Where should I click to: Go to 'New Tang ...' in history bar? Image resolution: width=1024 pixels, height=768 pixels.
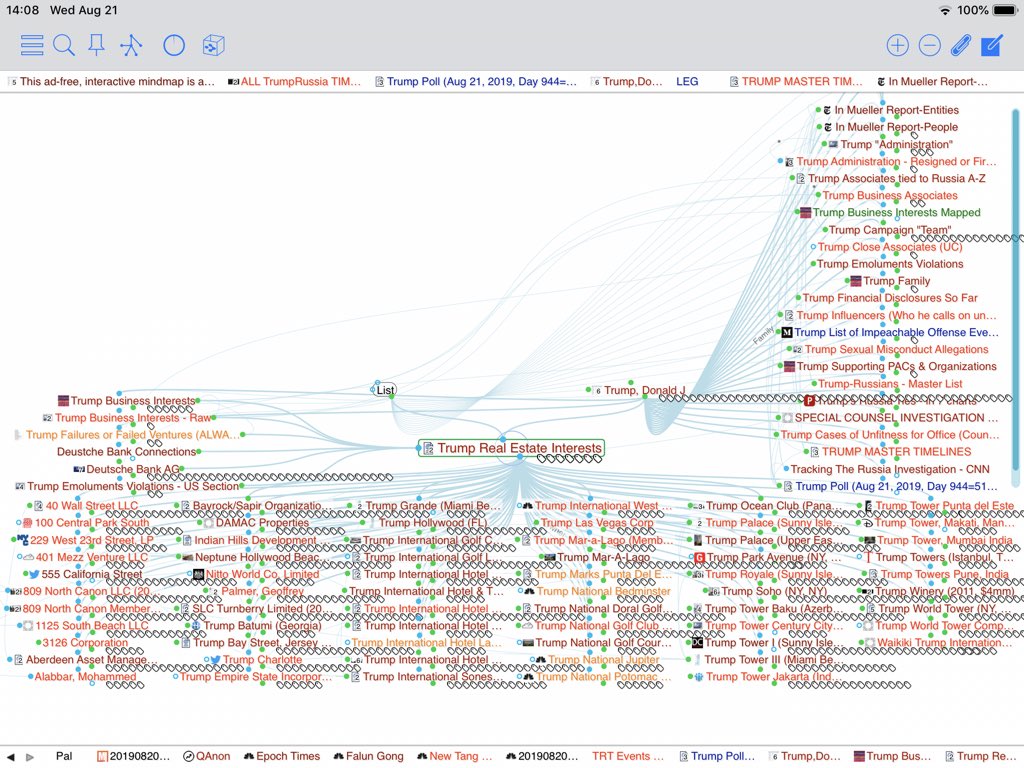pyautogui.click(x=455, y=756)
